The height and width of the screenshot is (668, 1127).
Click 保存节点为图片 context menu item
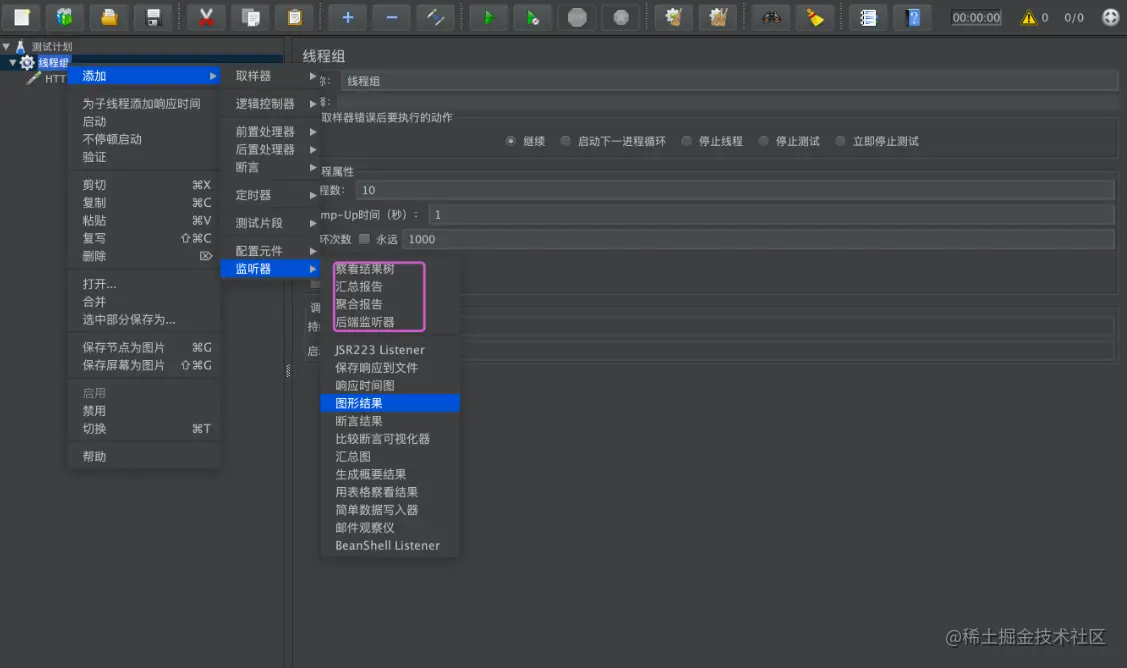[144, 347]
